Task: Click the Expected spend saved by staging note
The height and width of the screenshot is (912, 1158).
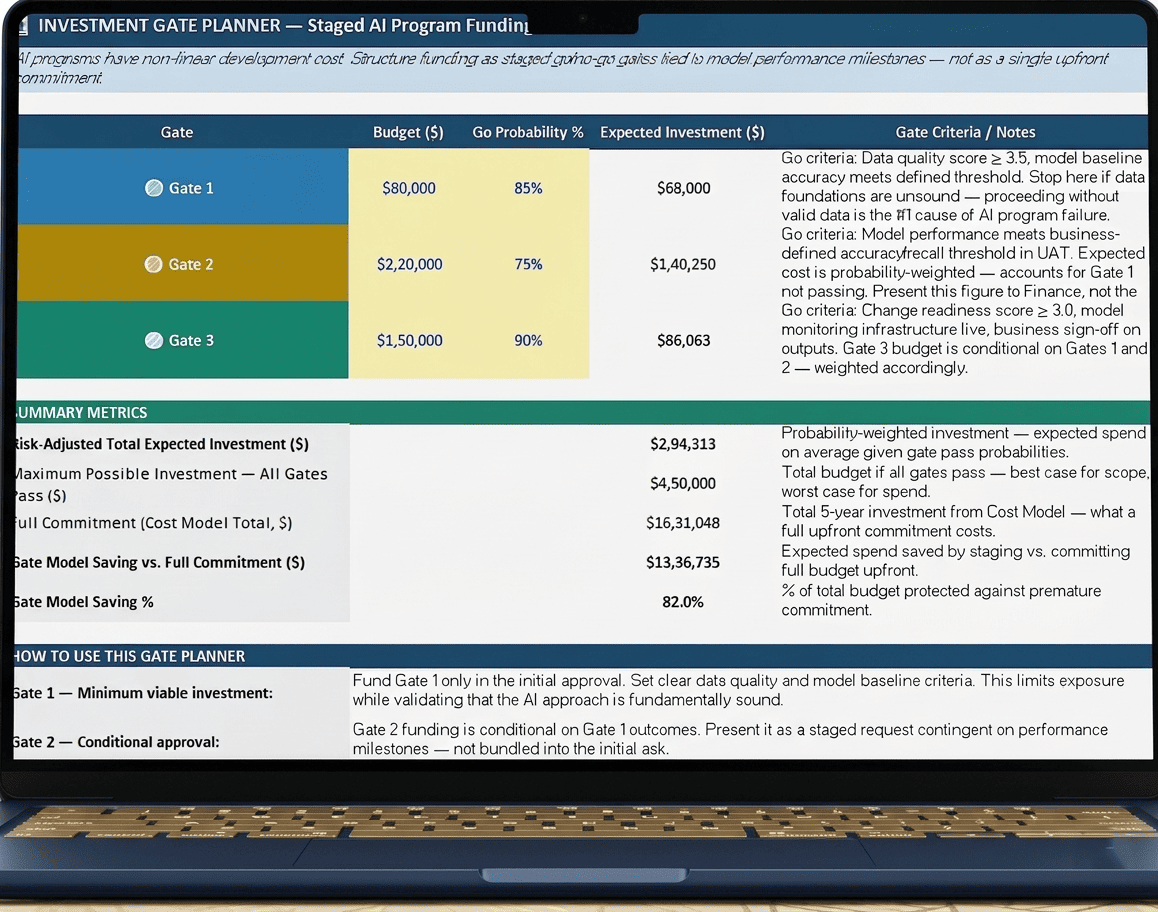Action: (956, 560)
